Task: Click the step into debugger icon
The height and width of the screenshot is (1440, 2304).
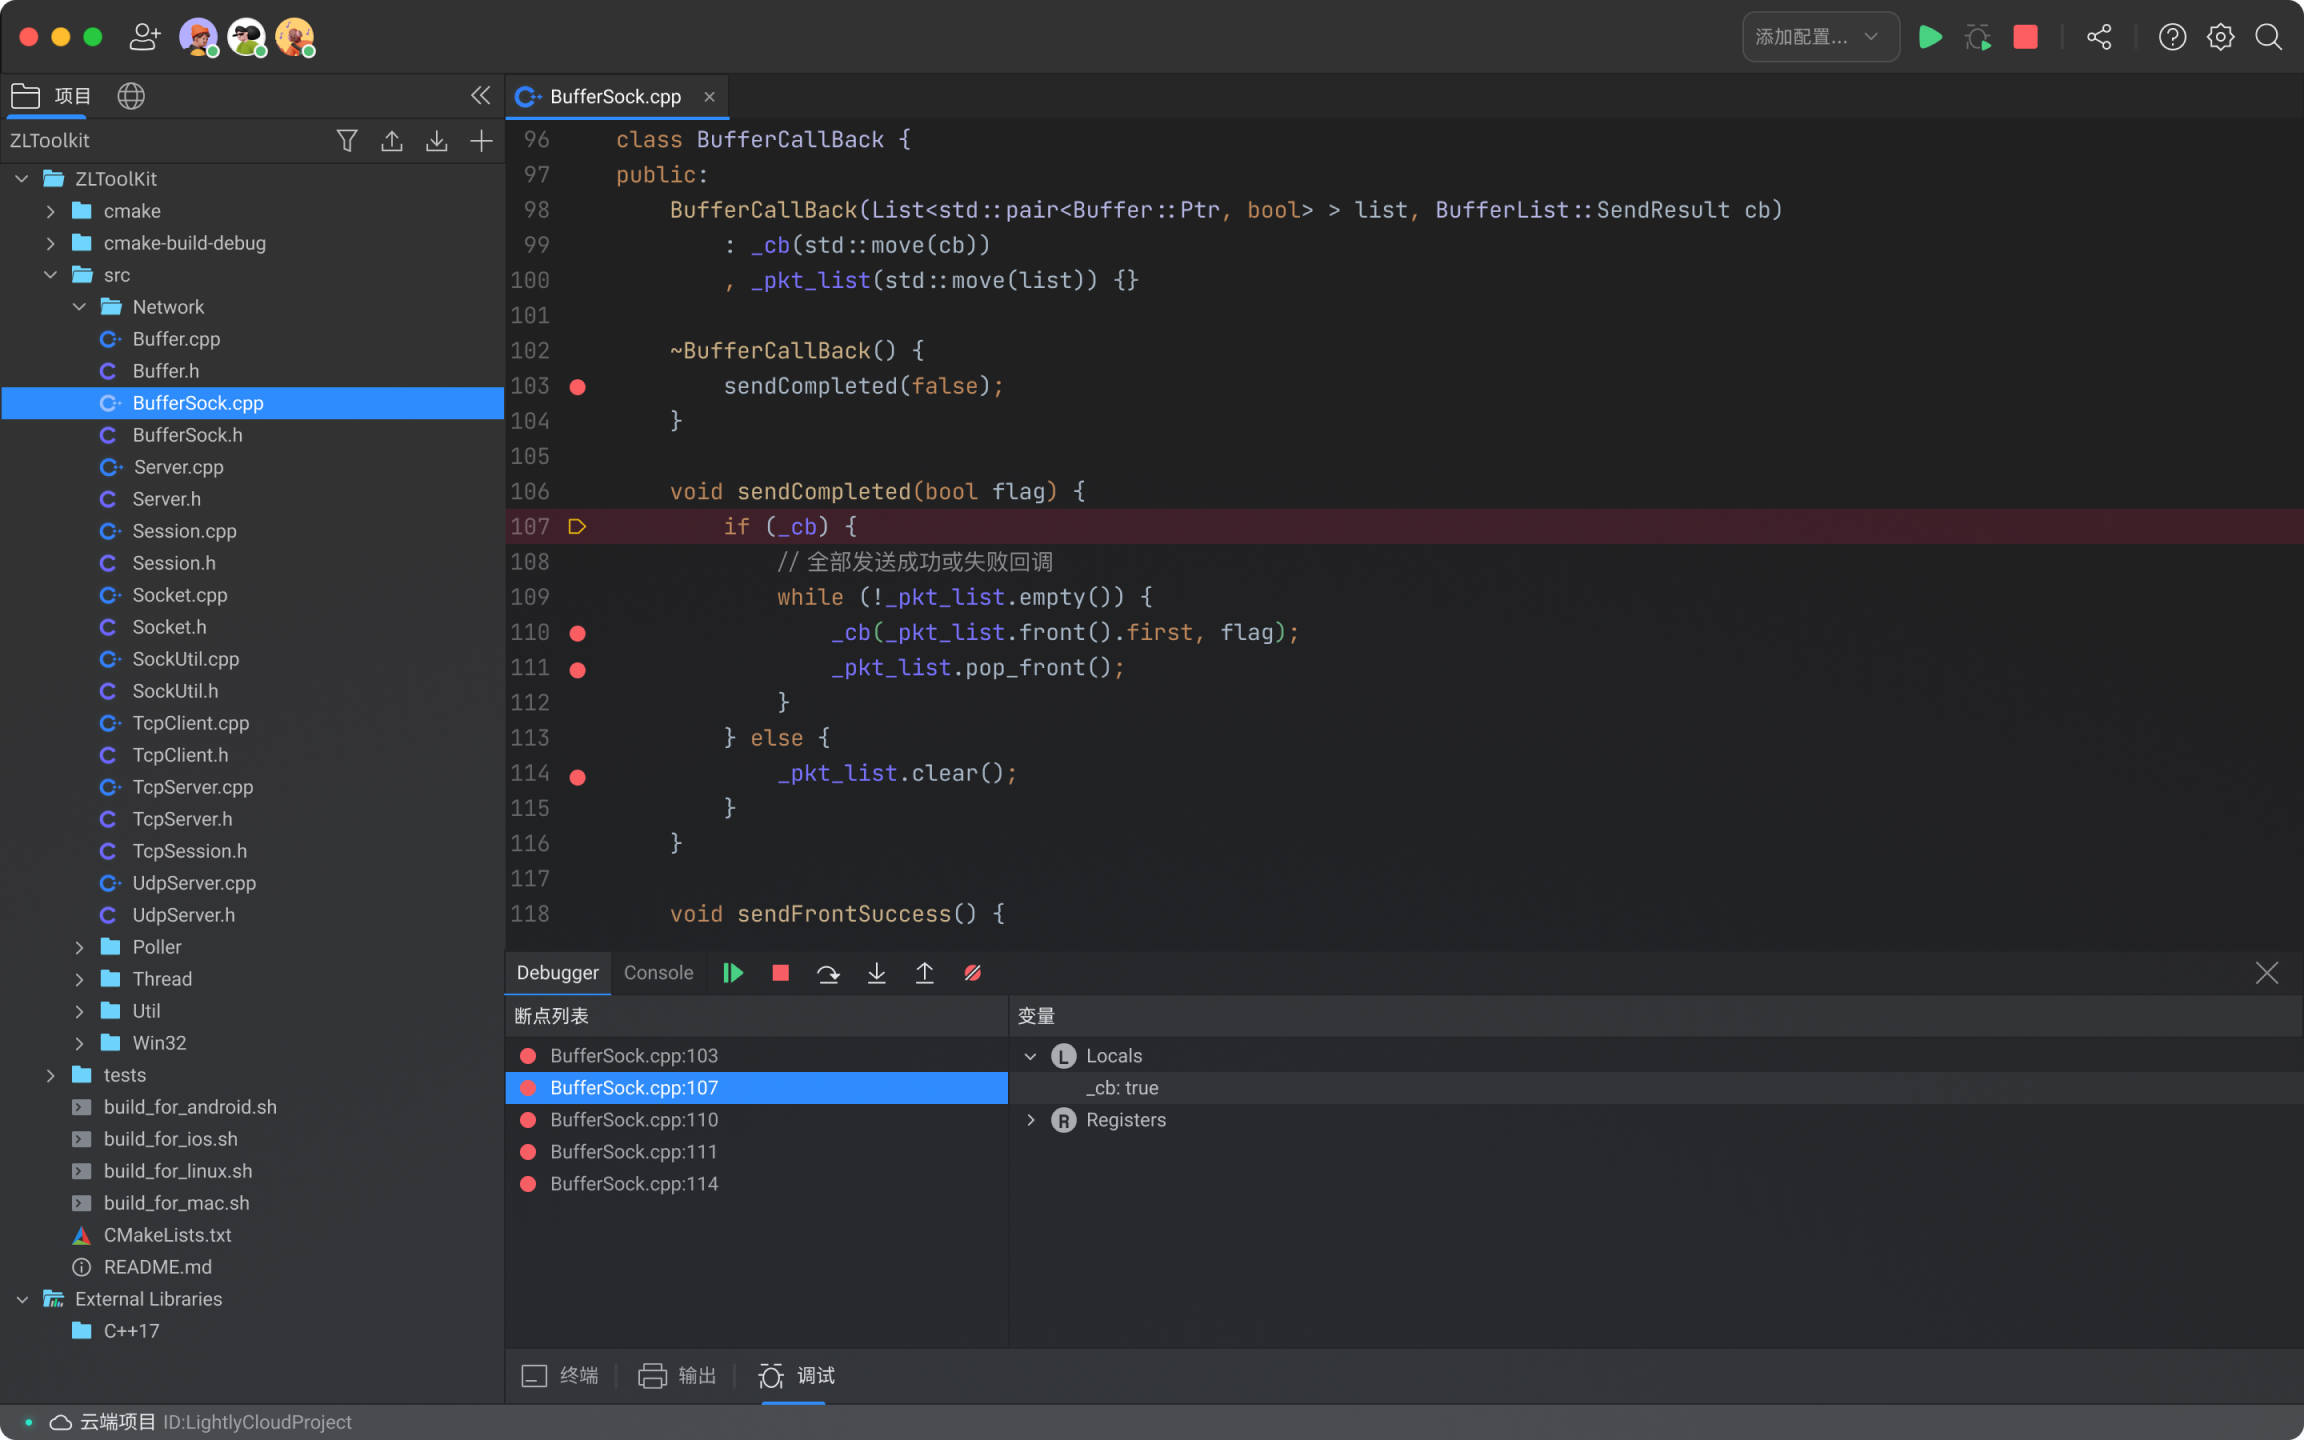Action: click(876, 973)
